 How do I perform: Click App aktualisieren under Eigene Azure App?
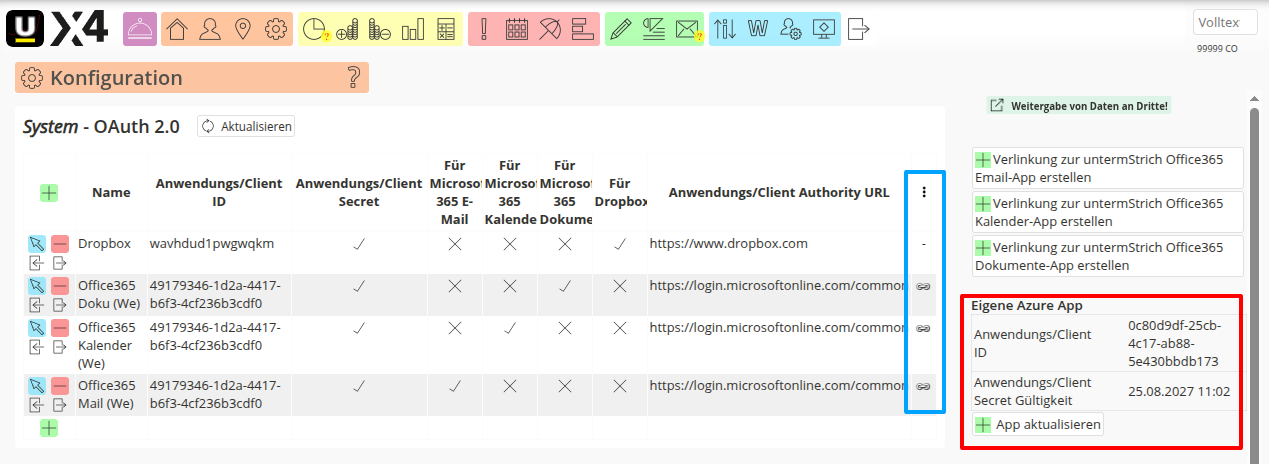pyautogui.click(x=1038, y=425)
